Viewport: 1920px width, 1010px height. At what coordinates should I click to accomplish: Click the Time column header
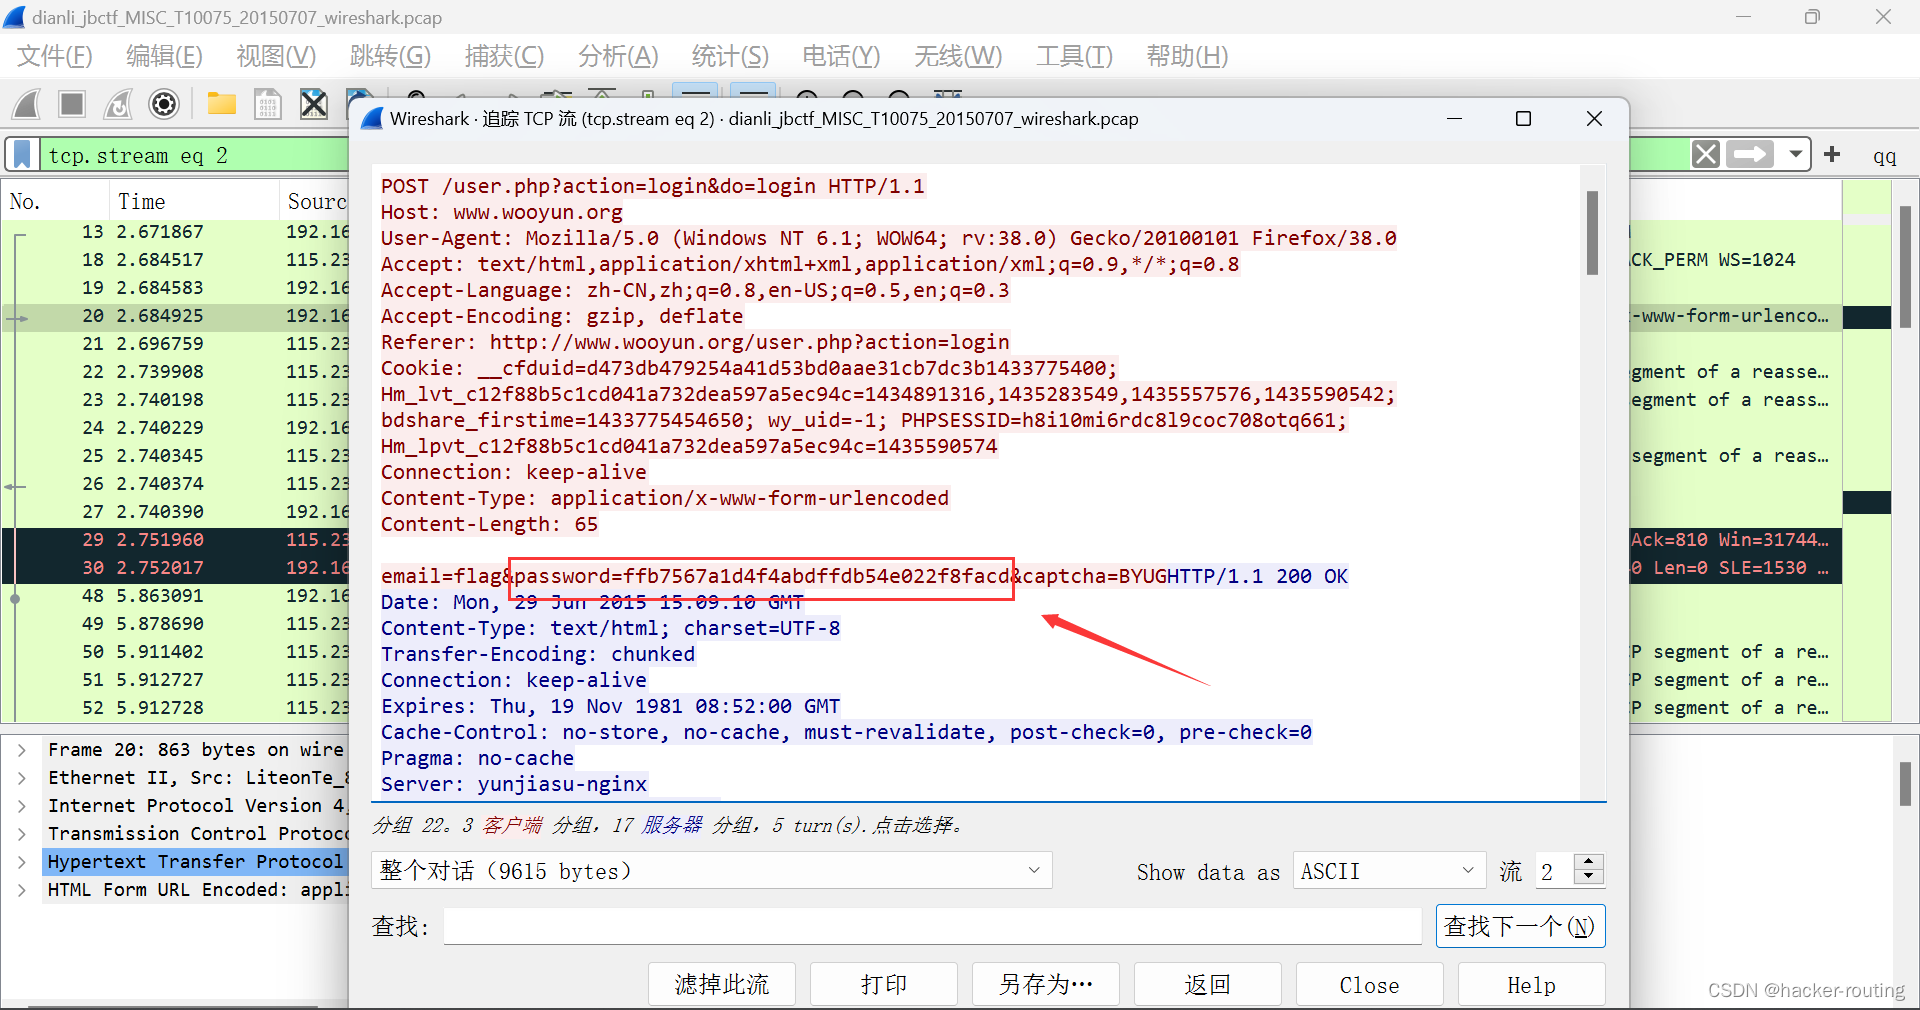[194, 201]
